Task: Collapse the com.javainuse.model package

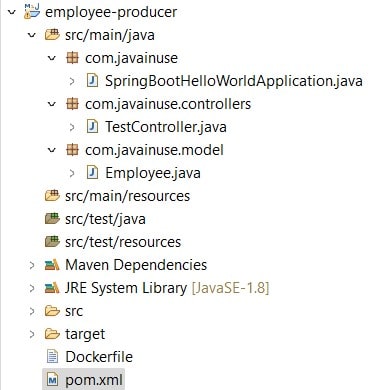Action: pos(52,150)
